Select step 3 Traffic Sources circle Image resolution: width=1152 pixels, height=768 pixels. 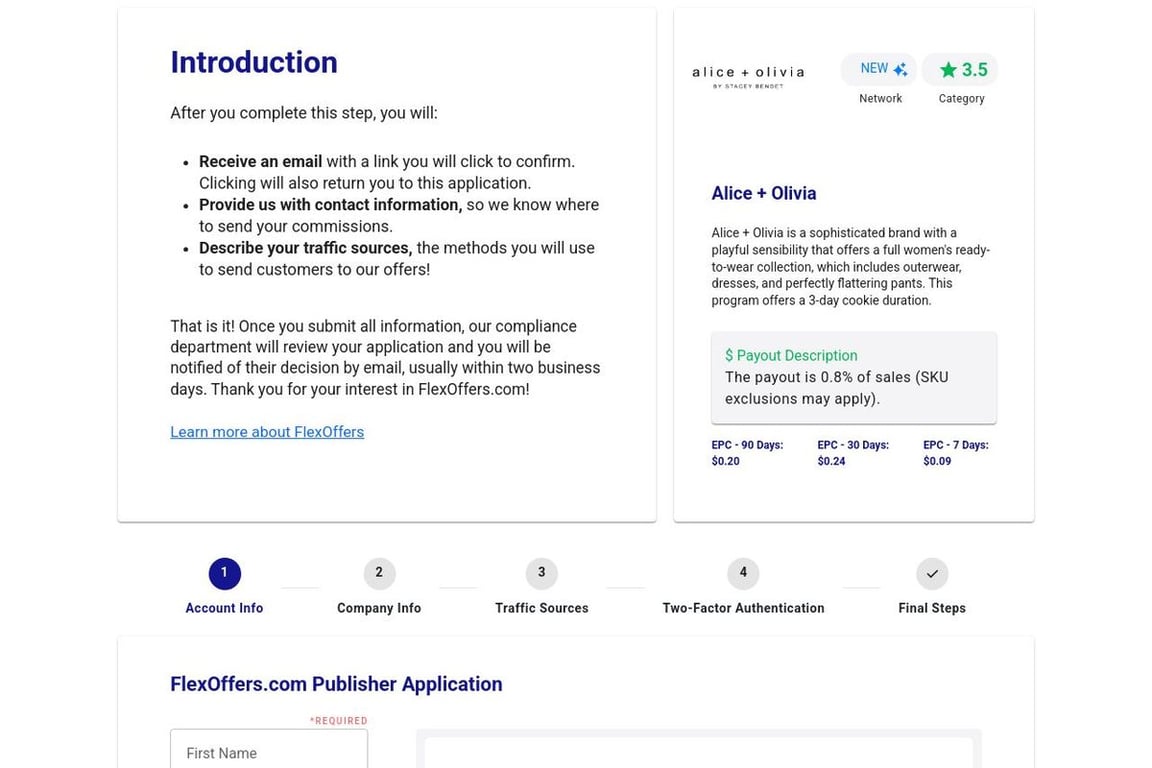pos(541,573)
